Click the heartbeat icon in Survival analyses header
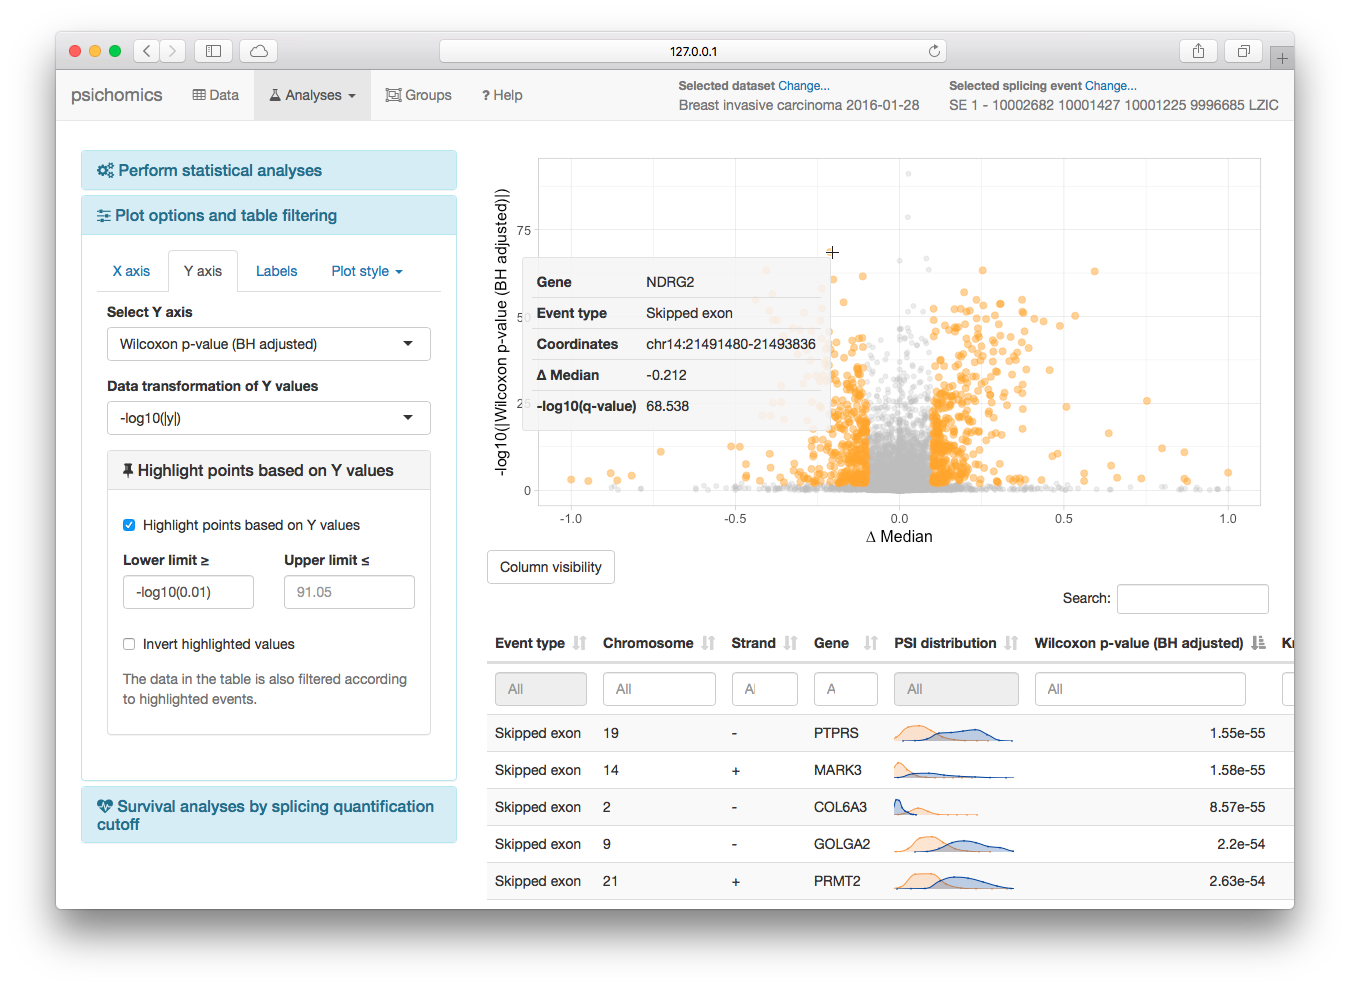This screenshot has width=1350, height=989. tap(105, 806)
